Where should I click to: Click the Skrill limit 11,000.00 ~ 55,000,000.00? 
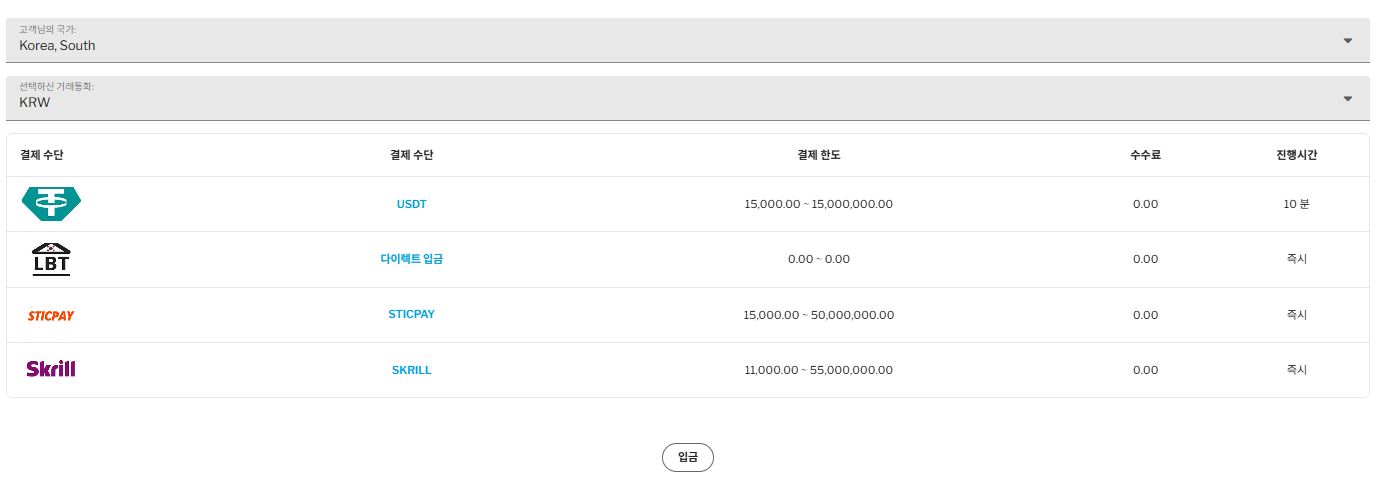[818, 370]
